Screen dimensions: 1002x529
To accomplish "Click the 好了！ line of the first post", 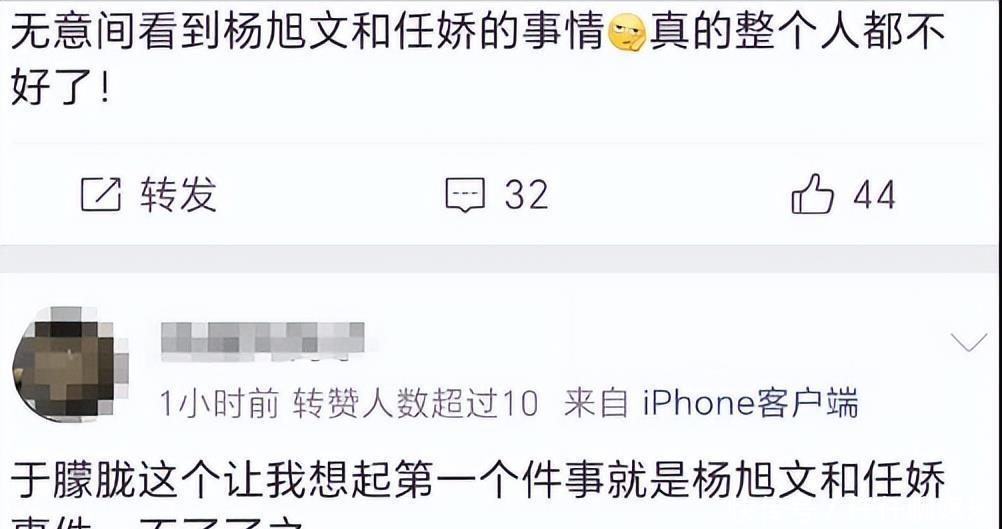I will pos(61,88).
